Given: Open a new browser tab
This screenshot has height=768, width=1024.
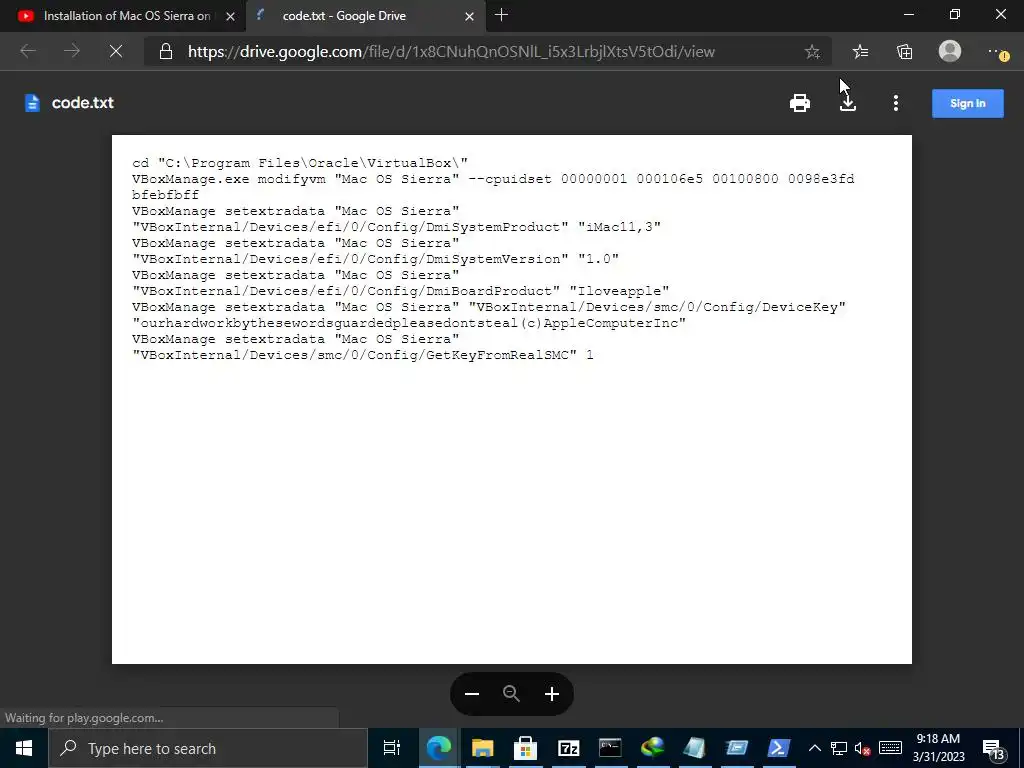Looking at the screenshot, I should tap(502, 15).
